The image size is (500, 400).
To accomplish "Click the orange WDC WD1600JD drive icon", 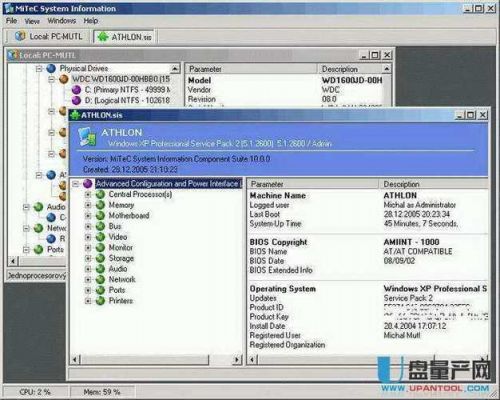I will [x=64, y=79].
